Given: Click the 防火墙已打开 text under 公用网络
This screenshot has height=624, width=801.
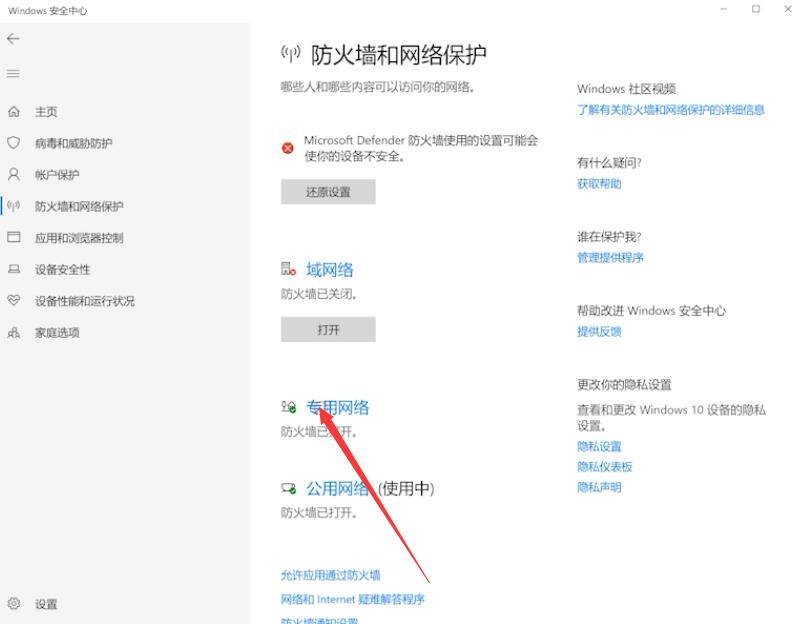Looking at the screenshot, I should (x=319, y=513).
